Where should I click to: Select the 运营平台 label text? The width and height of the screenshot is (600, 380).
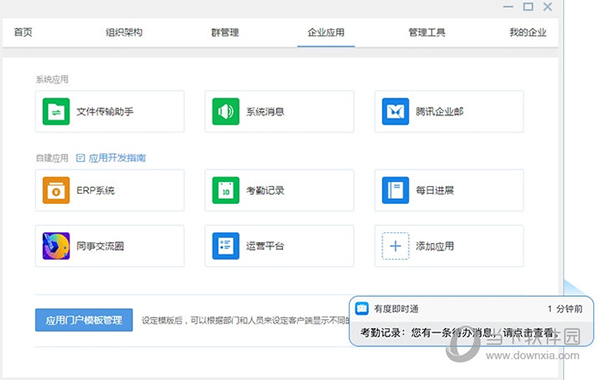[265, 246]
